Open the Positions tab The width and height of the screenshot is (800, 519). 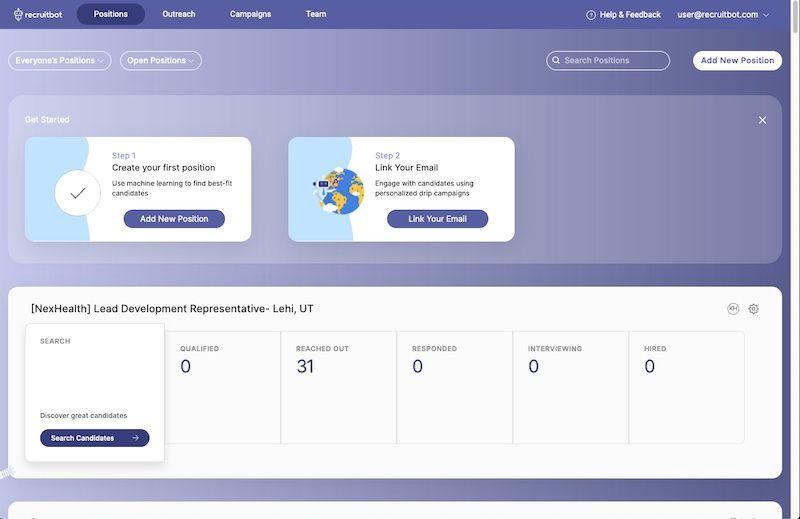pos(111,14)
